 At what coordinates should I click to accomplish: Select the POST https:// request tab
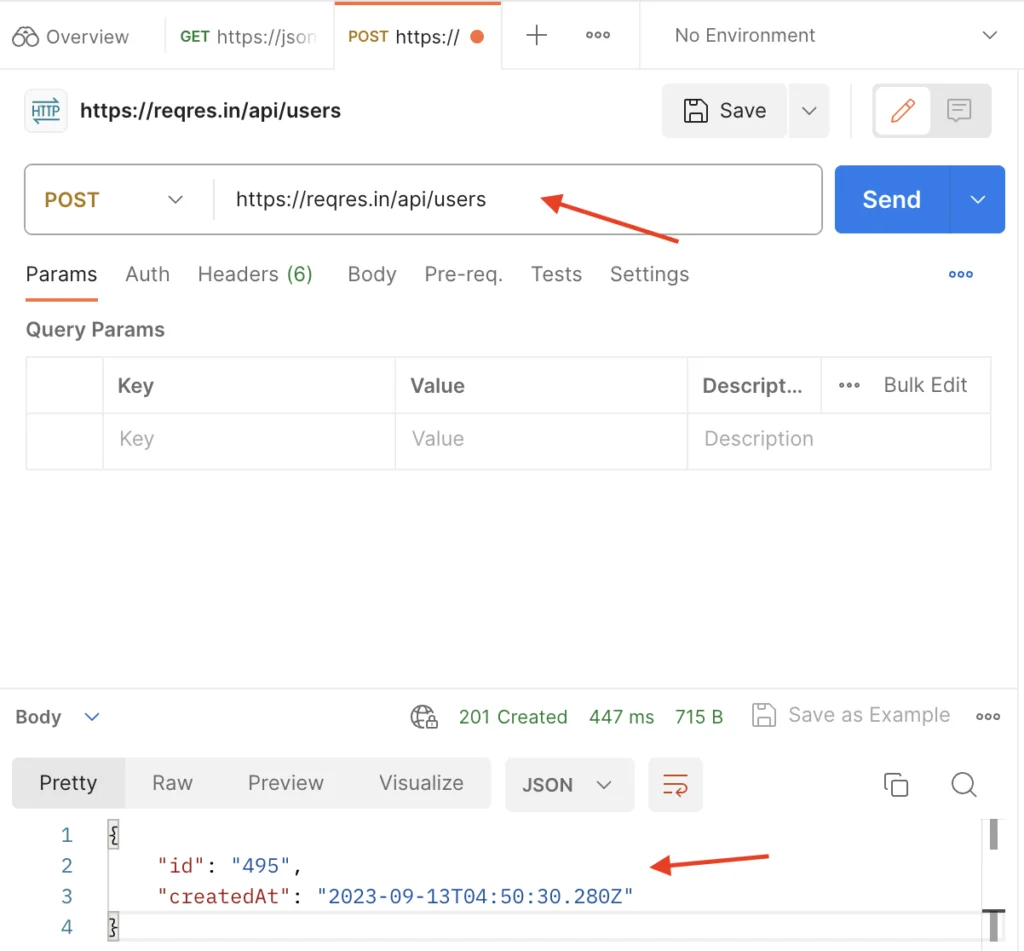tap(417, 37)
